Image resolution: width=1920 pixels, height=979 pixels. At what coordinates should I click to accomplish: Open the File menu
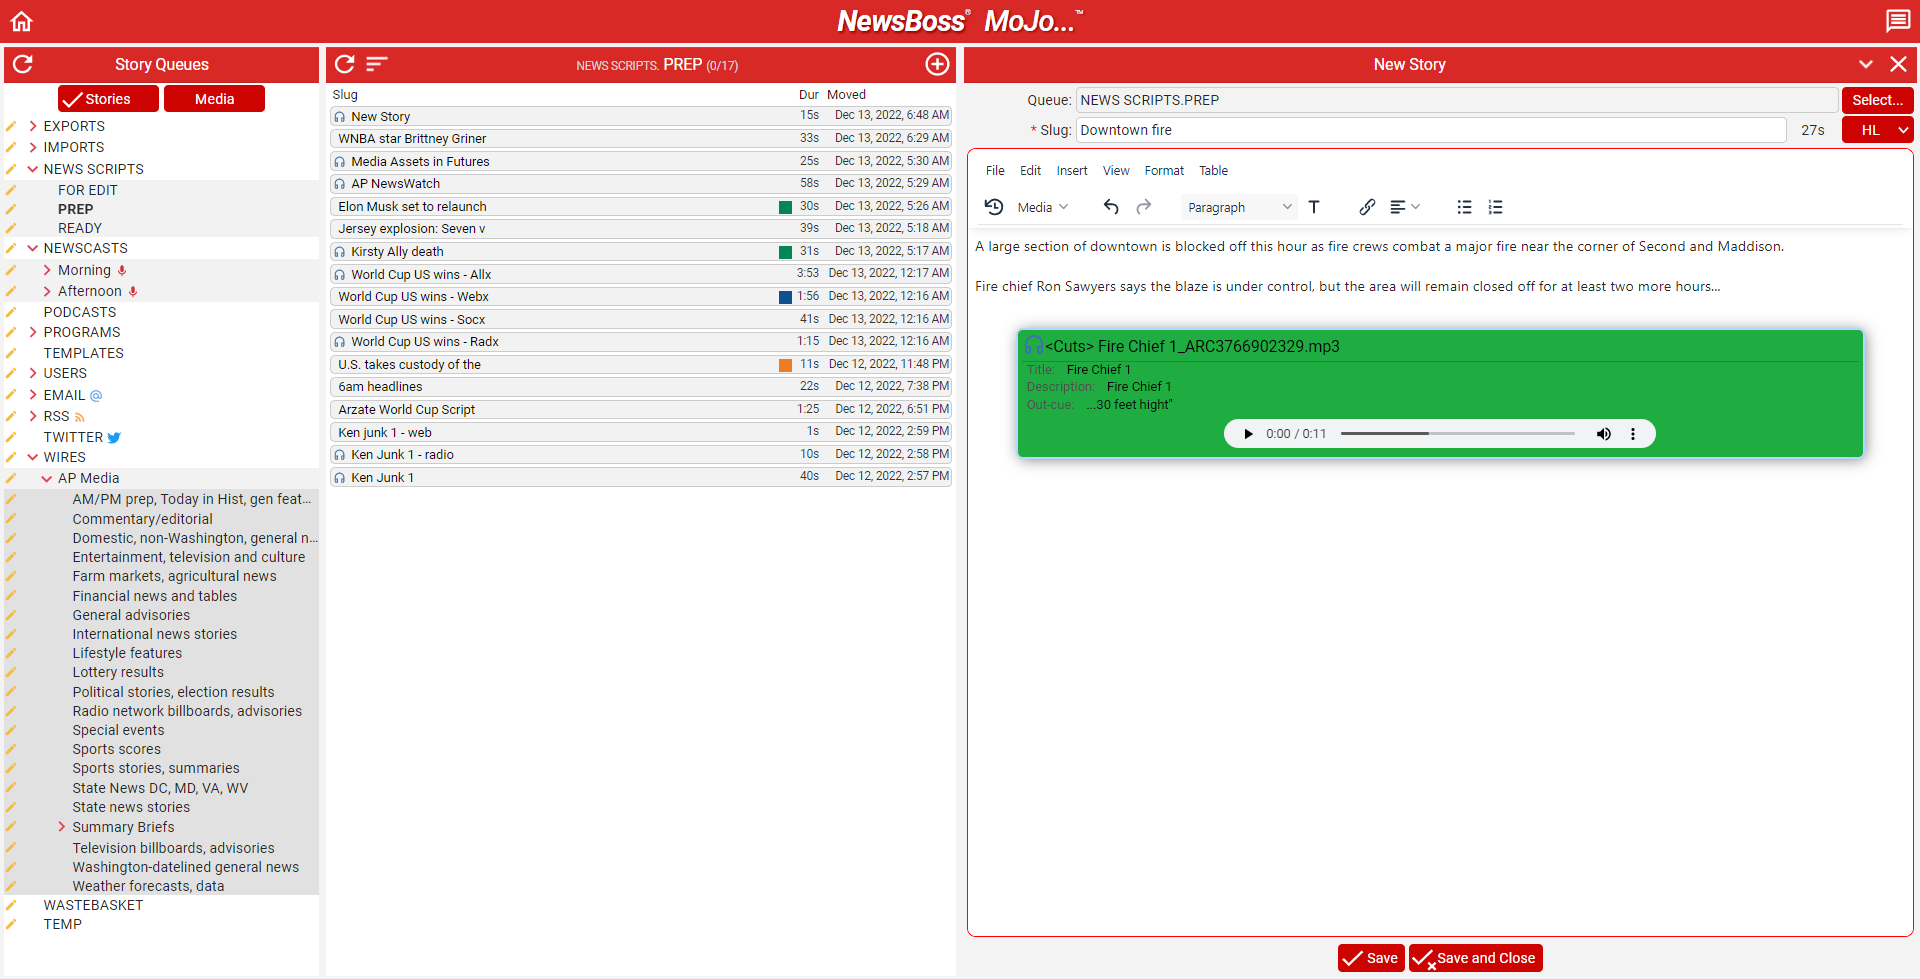tap(995, 171)
